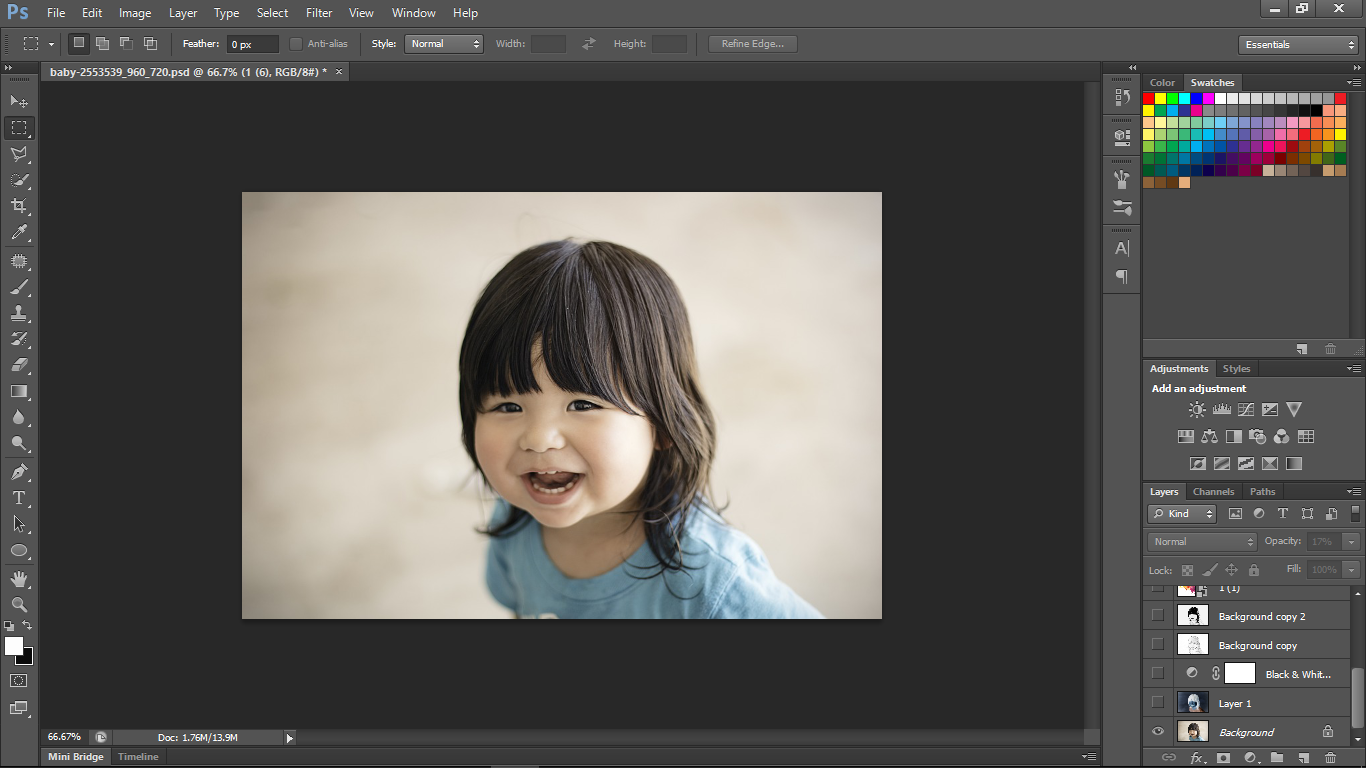Add a Curves adjustment
The width and height of the screenshot is (1366, 768).
click(x=1246, y=409)
